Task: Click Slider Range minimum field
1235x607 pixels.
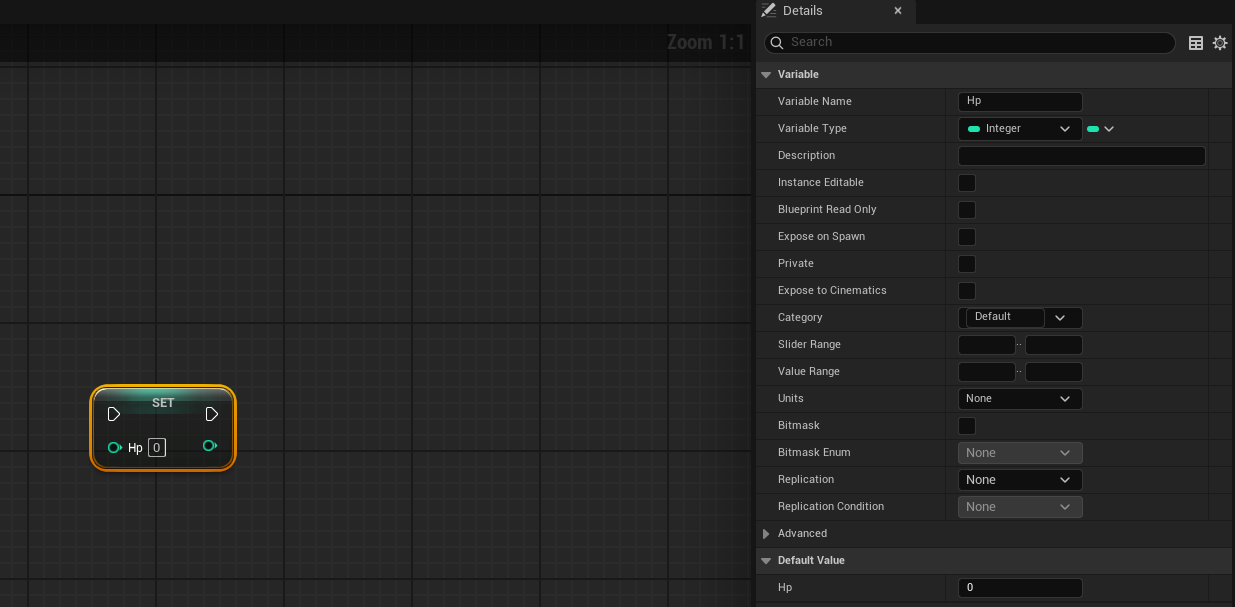Action: (987, 345)
